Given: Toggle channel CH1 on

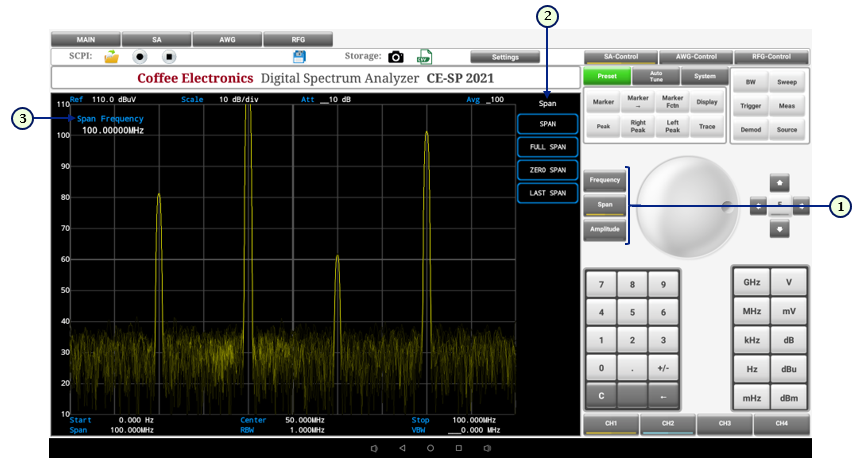Looking at the screenshot, I should tap(610, 425).
